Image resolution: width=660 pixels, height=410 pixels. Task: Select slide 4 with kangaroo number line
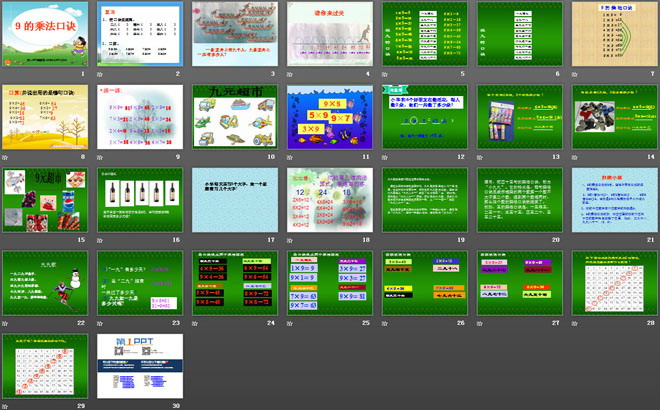(x=330, y=34)
